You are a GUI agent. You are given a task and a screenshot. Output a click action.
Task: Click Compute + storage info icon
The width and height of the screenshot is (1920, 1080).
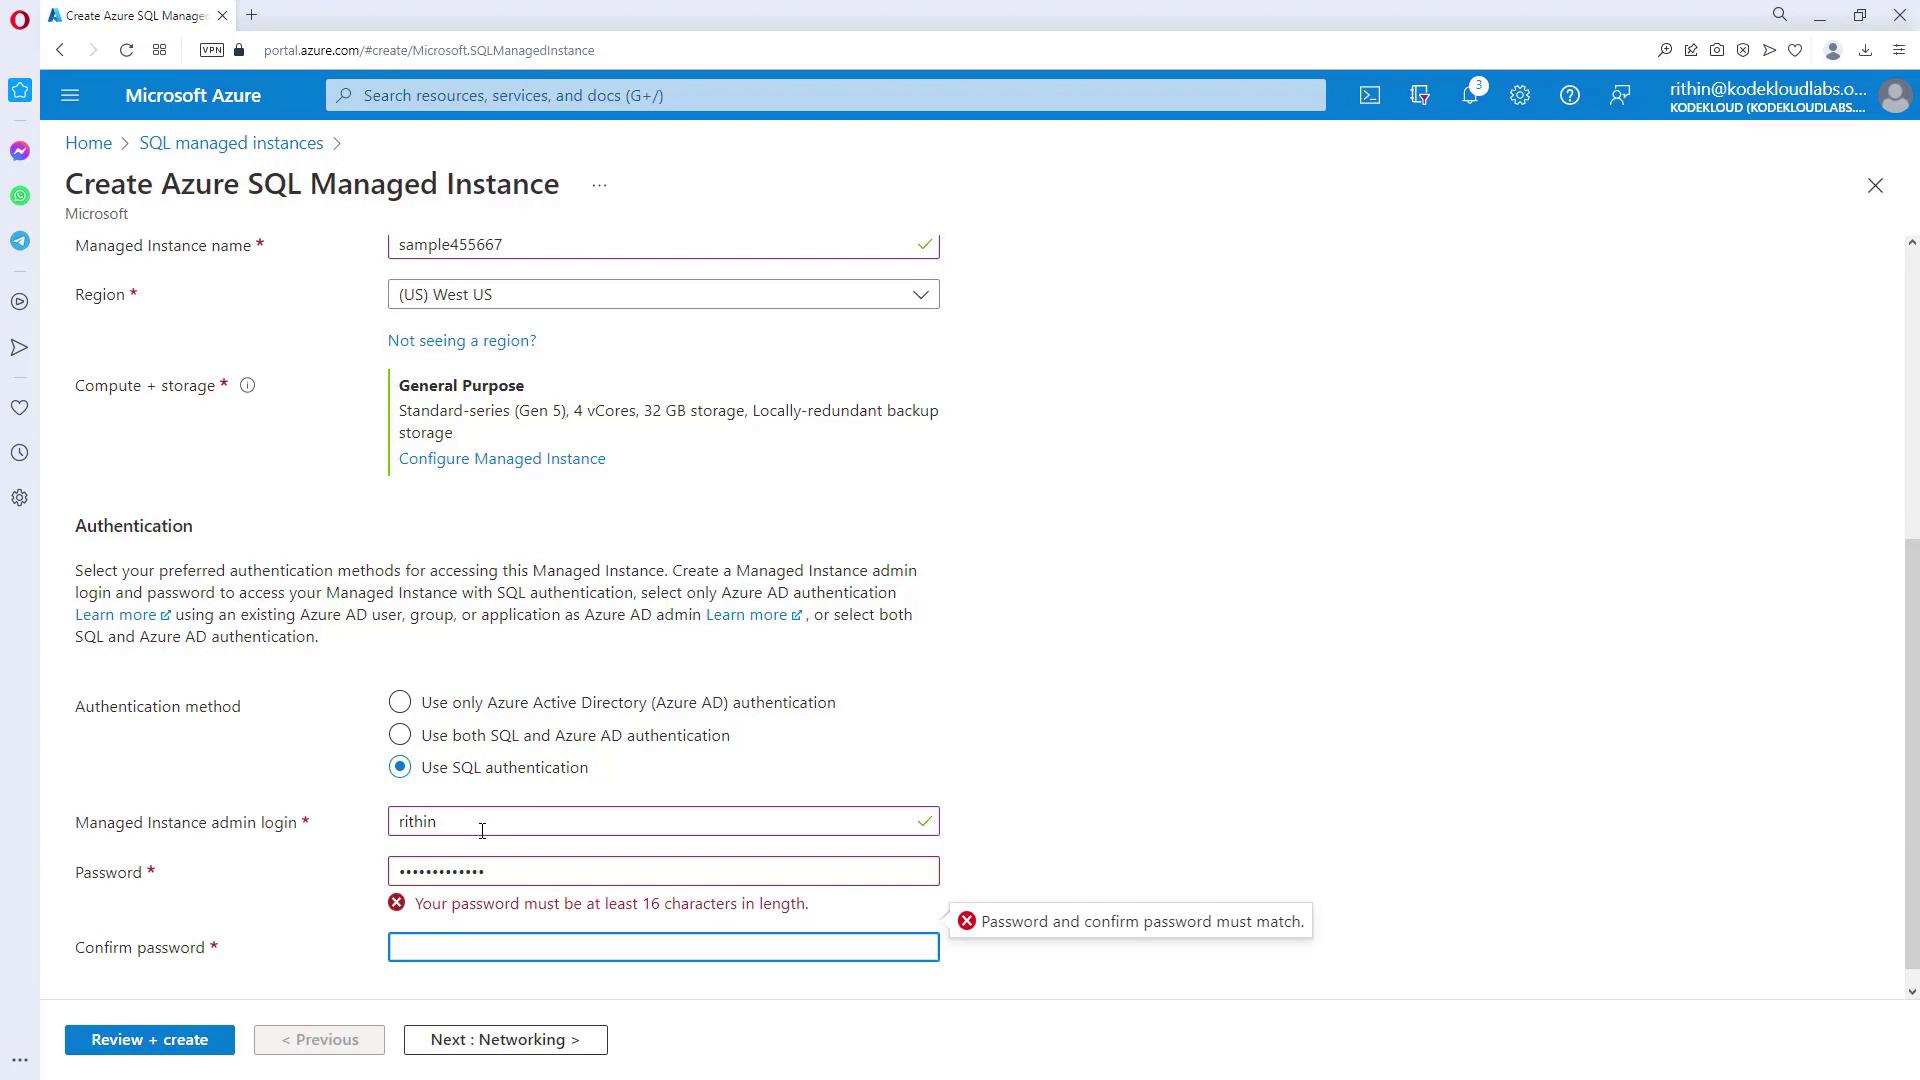pos(247,386)
